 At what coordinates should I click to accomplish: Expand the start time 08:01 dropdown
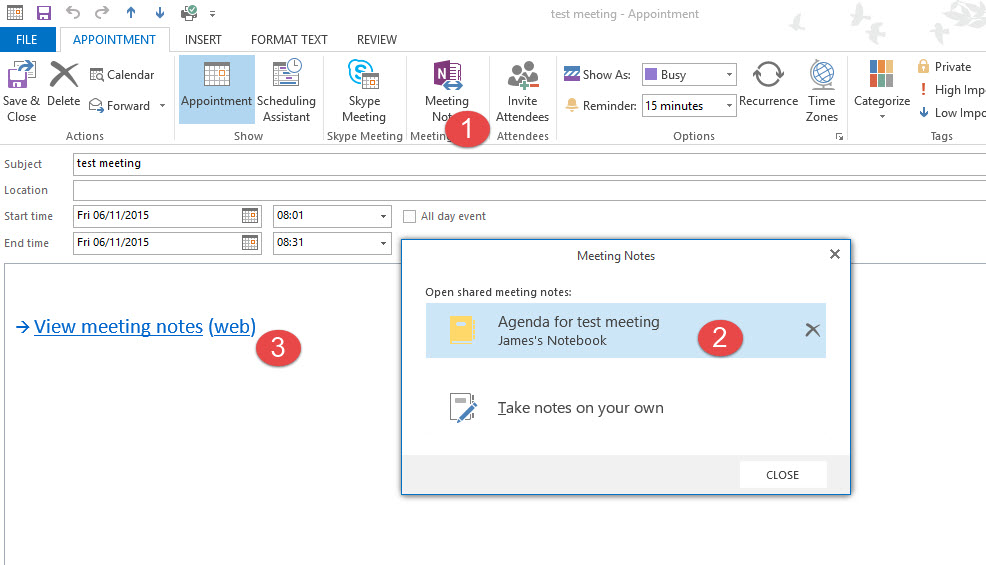tap(383, 216)
